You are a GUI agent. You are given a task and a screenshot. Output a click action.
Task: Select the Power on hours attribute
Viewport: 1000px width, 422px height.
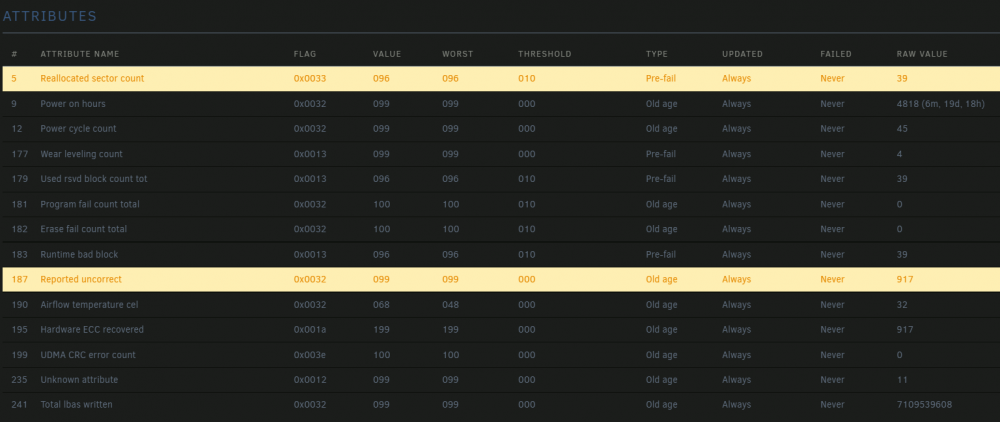pos(73,103)
